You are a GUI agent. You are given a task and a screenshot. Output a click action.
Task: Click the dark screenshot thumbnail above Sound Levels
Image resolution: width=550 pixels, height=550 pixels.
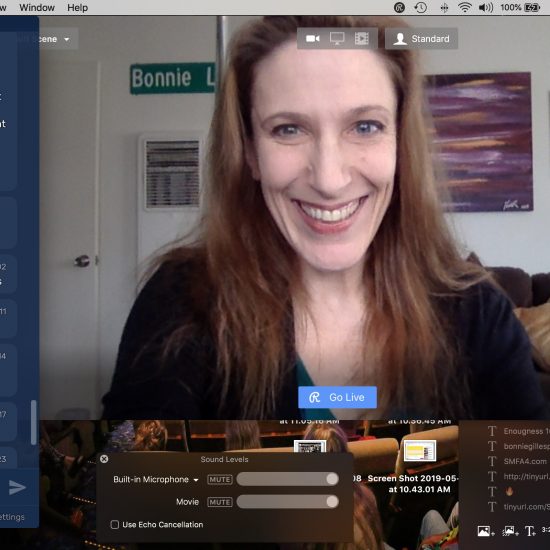310,446
